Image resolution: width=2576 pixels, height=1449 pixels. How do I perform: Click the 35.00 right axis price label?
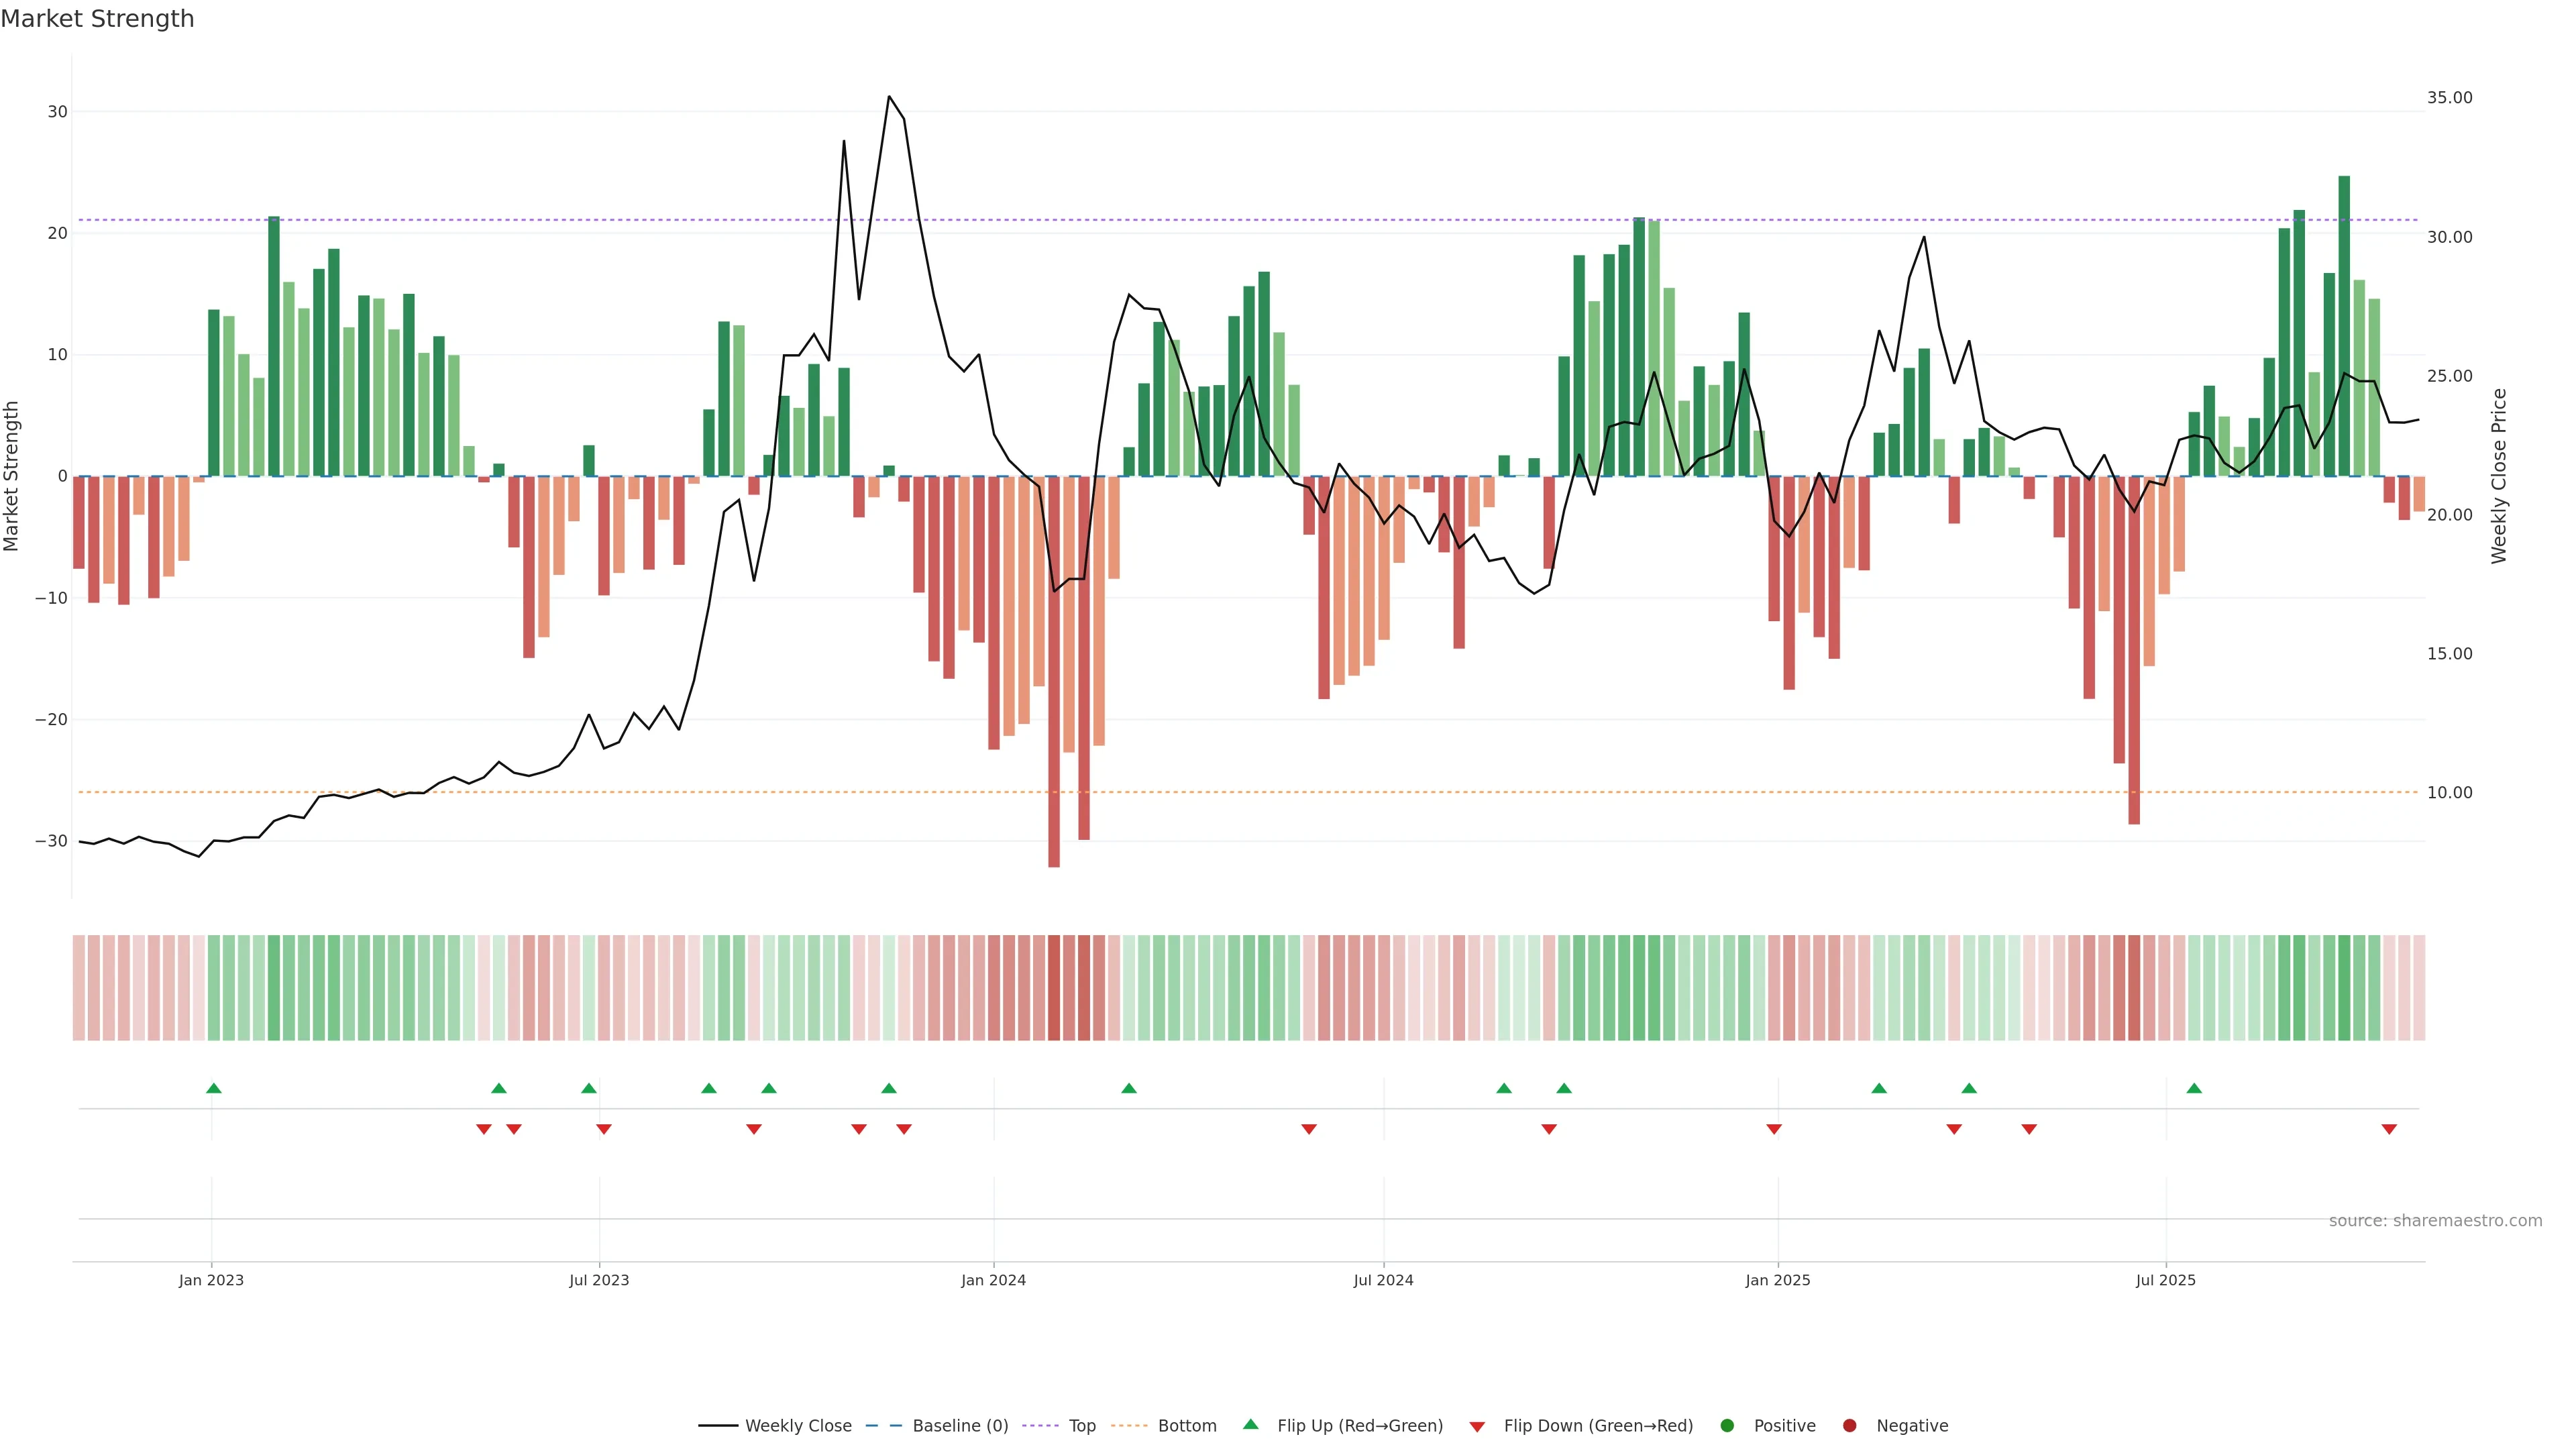2449,98
